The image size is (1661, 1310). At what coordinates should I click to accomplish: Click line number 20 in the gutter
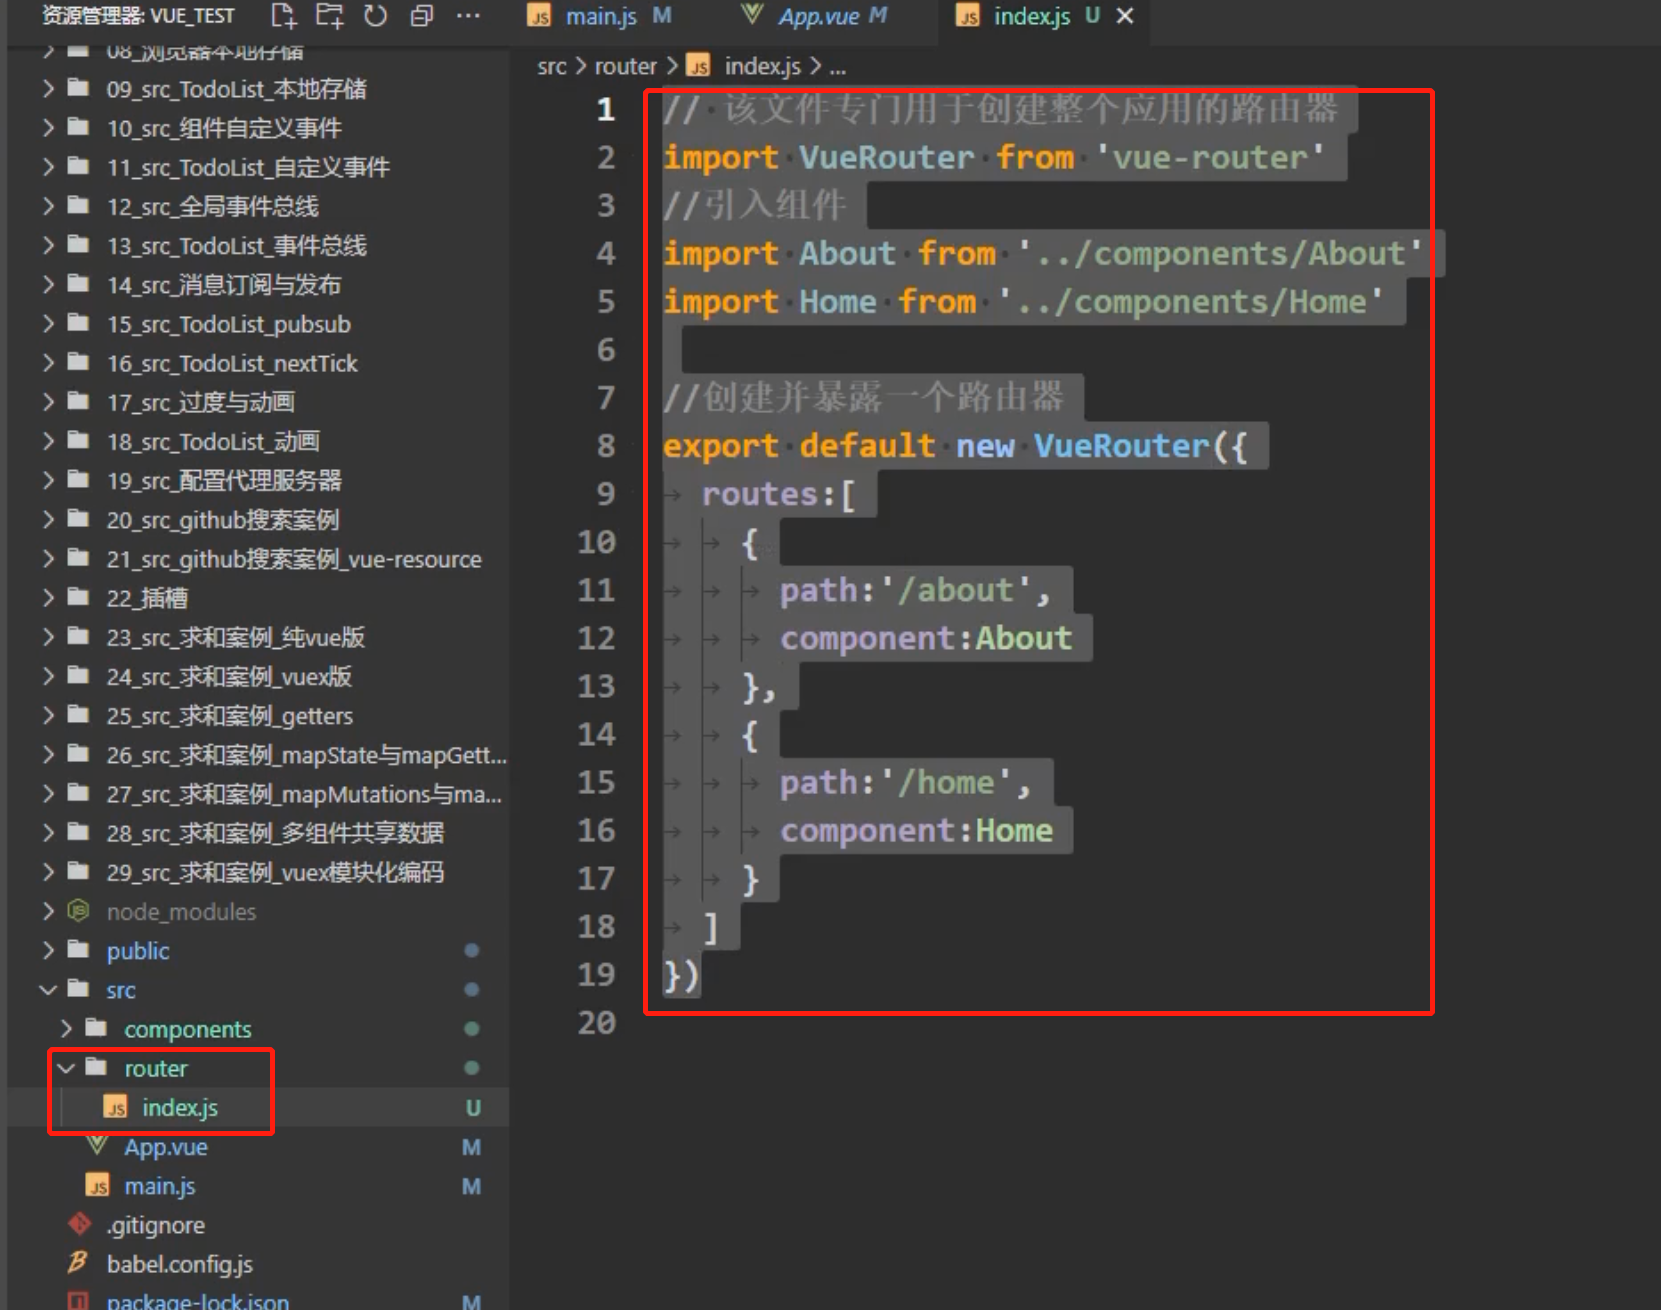(597, 1022)
